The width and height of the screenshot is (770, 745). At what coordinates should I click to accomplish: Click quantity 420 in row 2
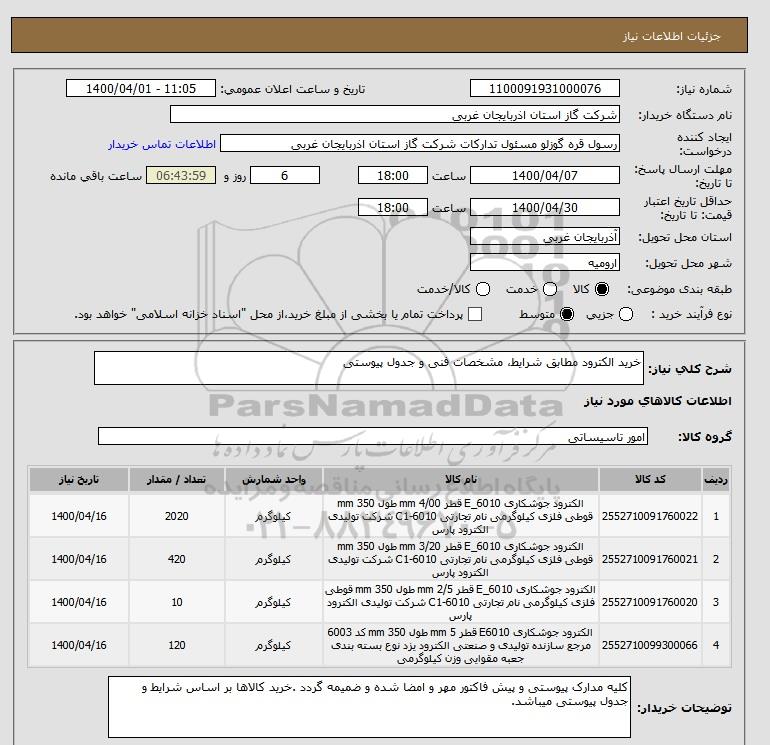[177, 559]
